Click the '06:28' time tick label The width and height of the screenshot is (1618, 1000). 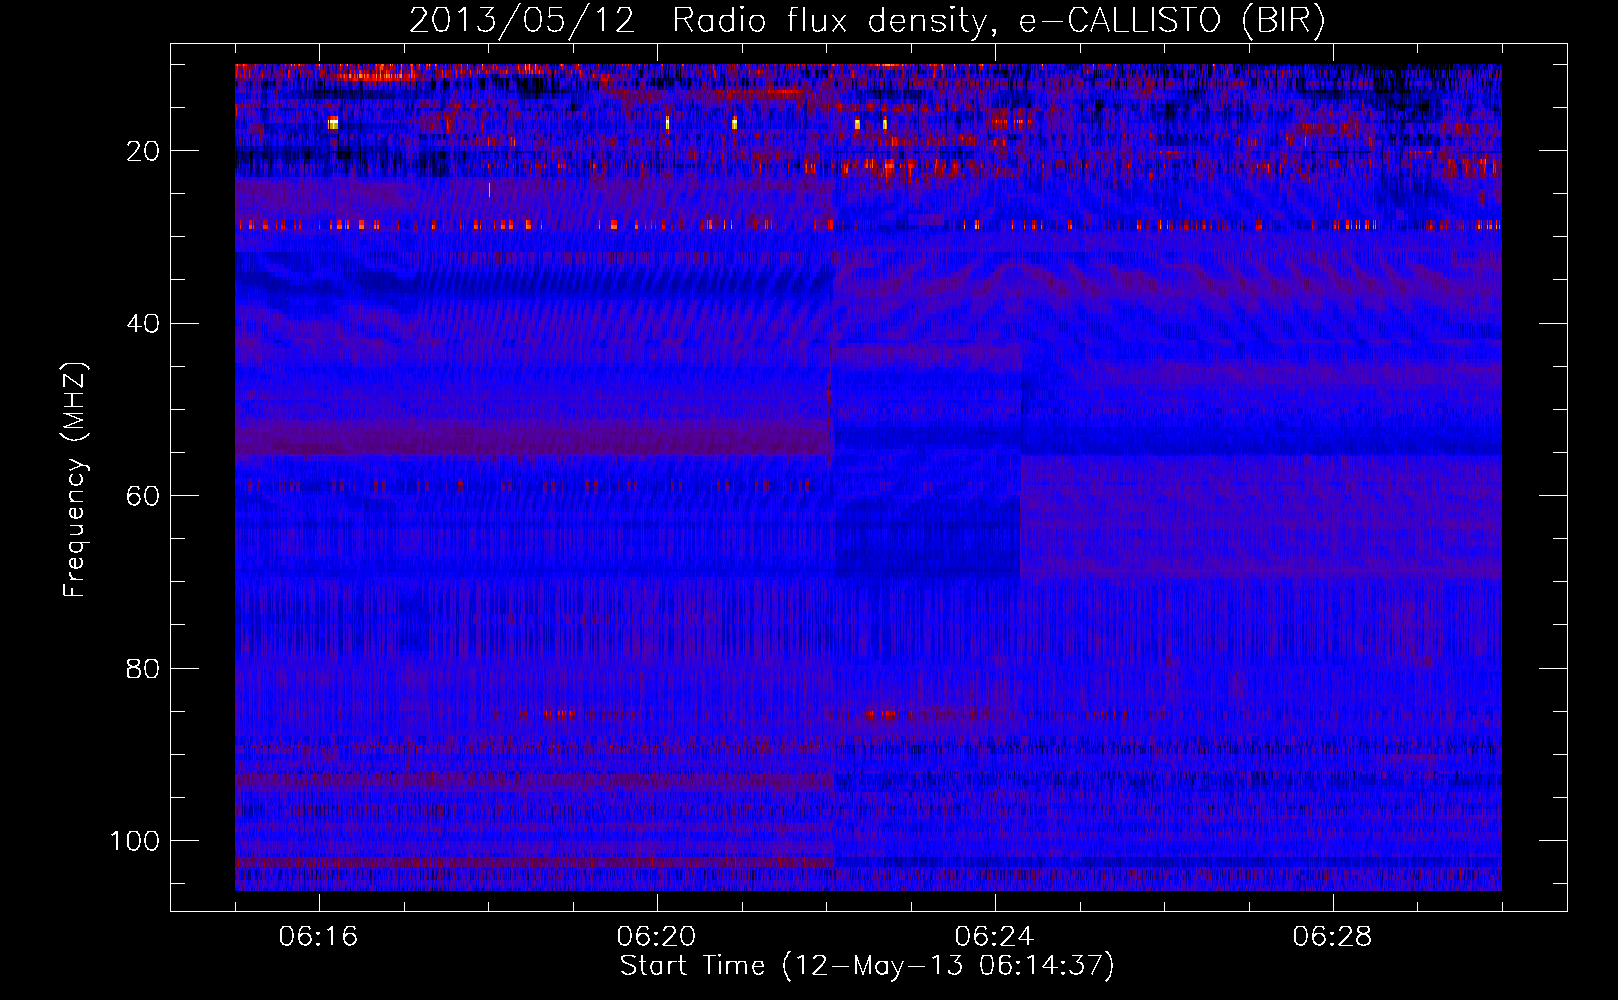(x=1333, y=937)
